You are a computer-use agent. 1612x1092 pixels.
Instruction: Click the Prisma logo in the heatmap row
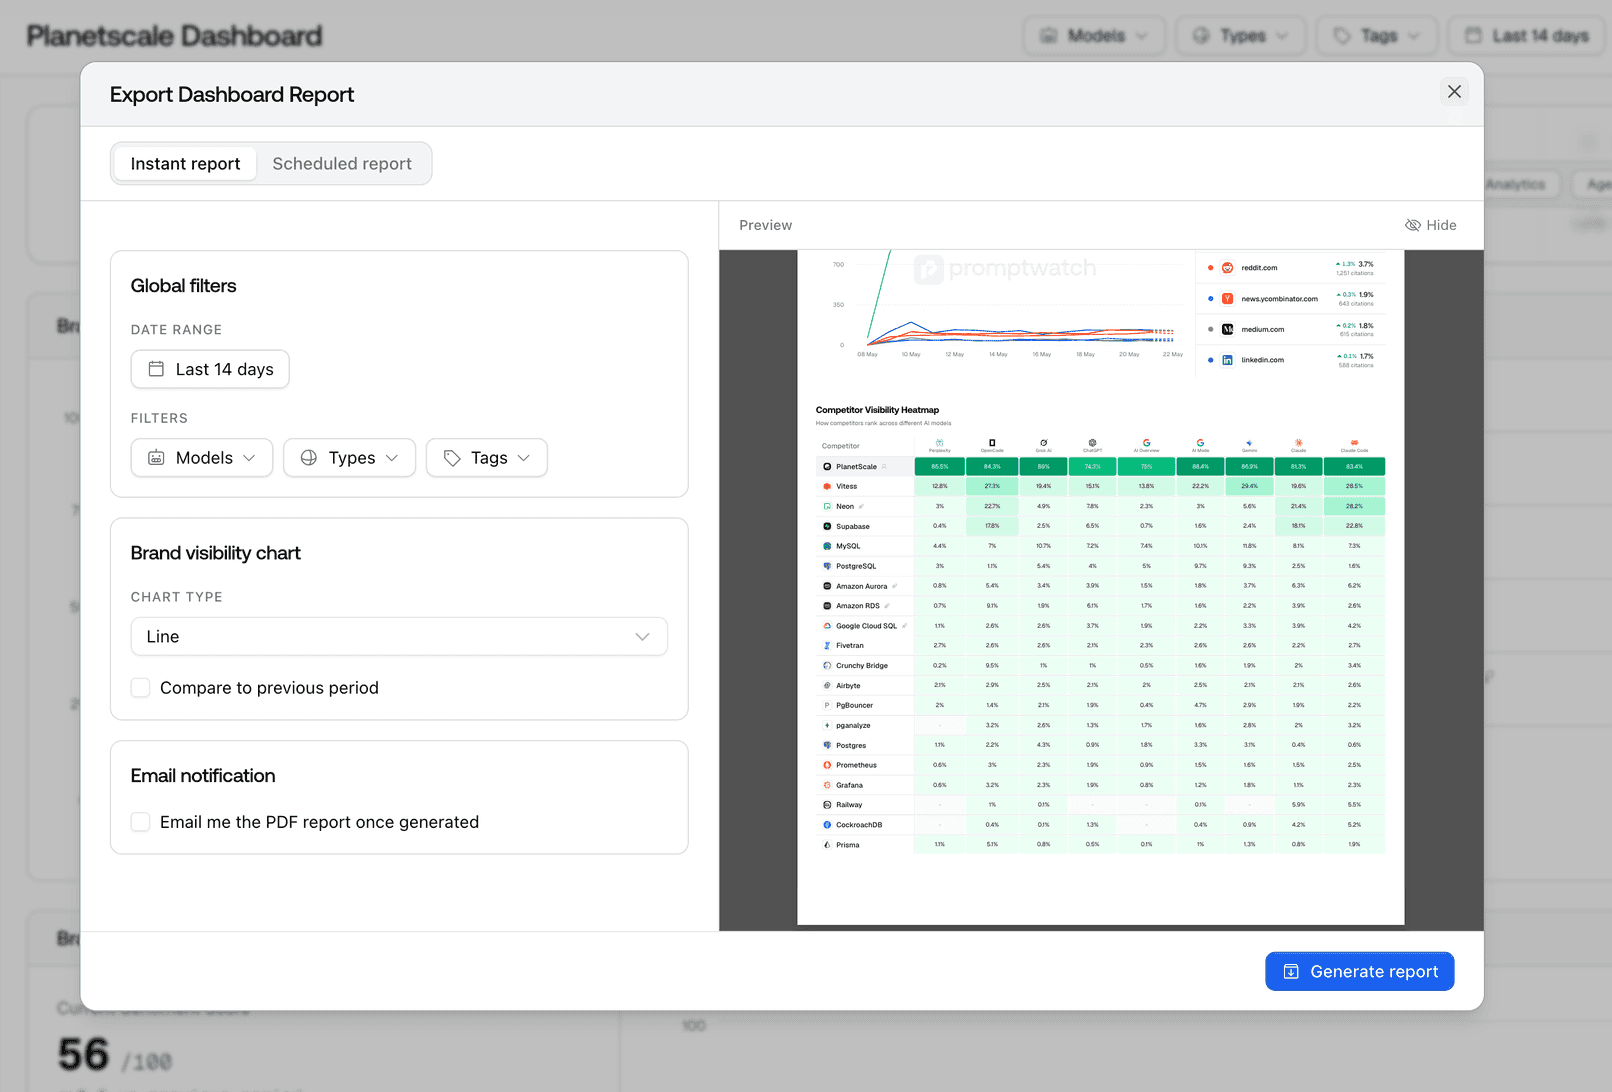(x=827, y=845)
